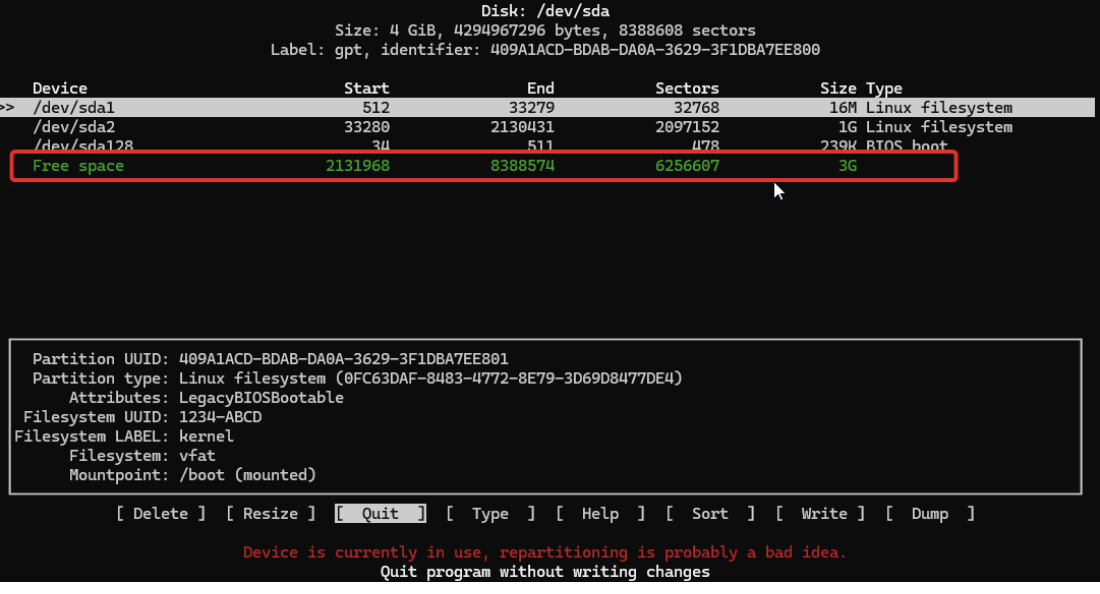Choose the Sort option
This screenshot has height=594, width=1100.
[x=710, y=513]
